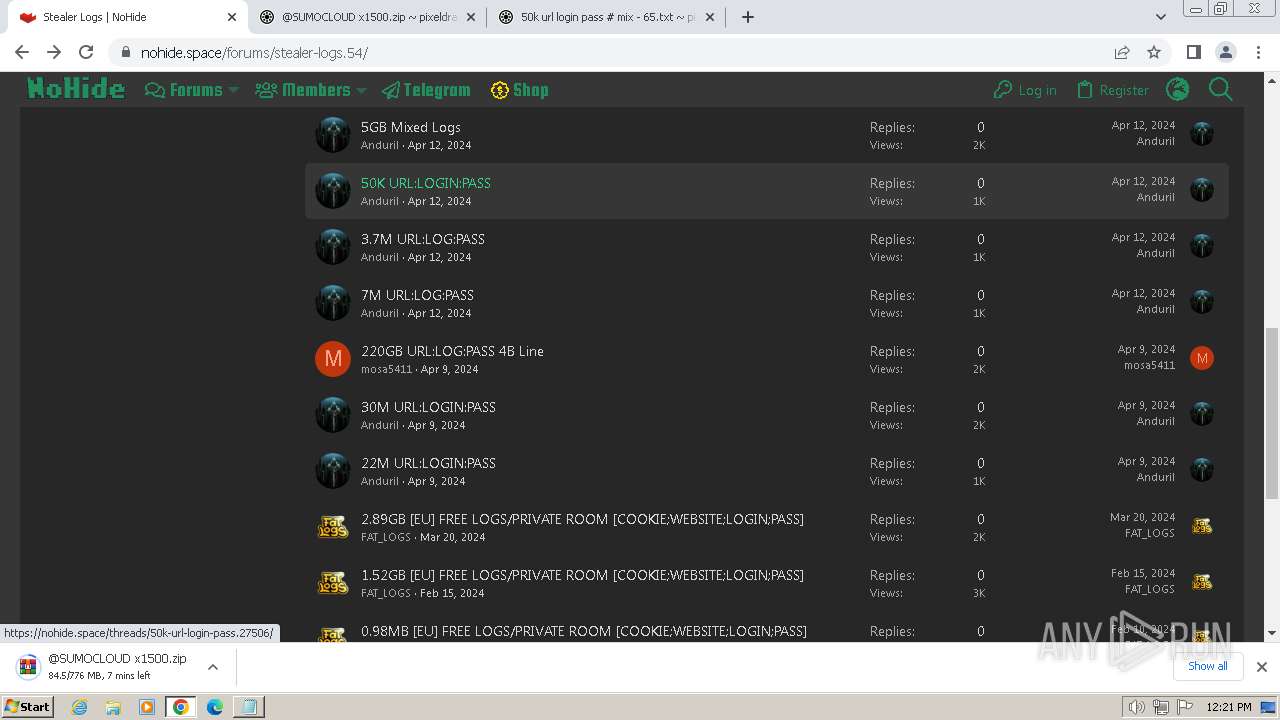Open thread 30M URL:LOGIN:PASS
Screen dimensions: 1280x720
(428, 407)
